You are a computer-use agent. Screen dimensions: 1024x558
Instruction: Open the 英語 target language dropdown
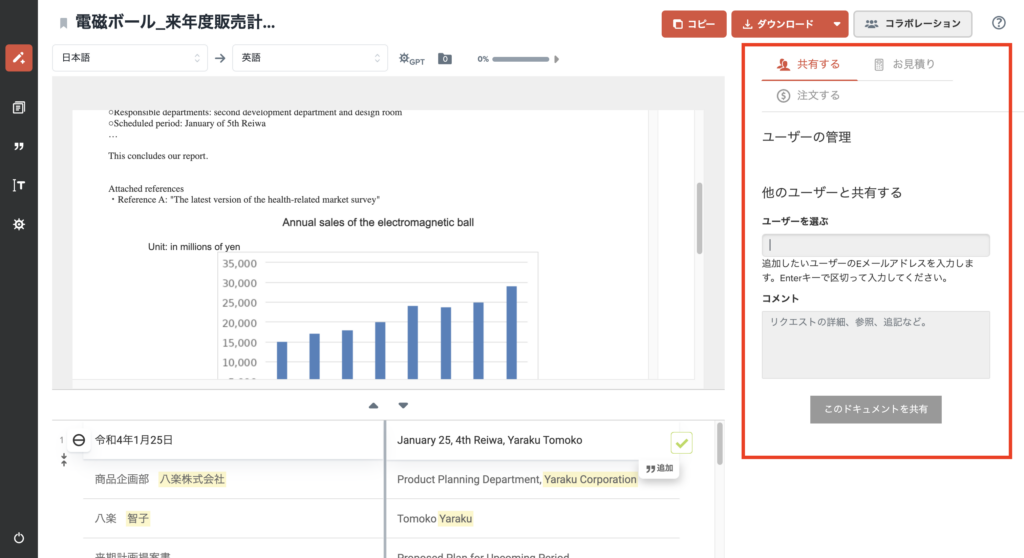point(309,58)
